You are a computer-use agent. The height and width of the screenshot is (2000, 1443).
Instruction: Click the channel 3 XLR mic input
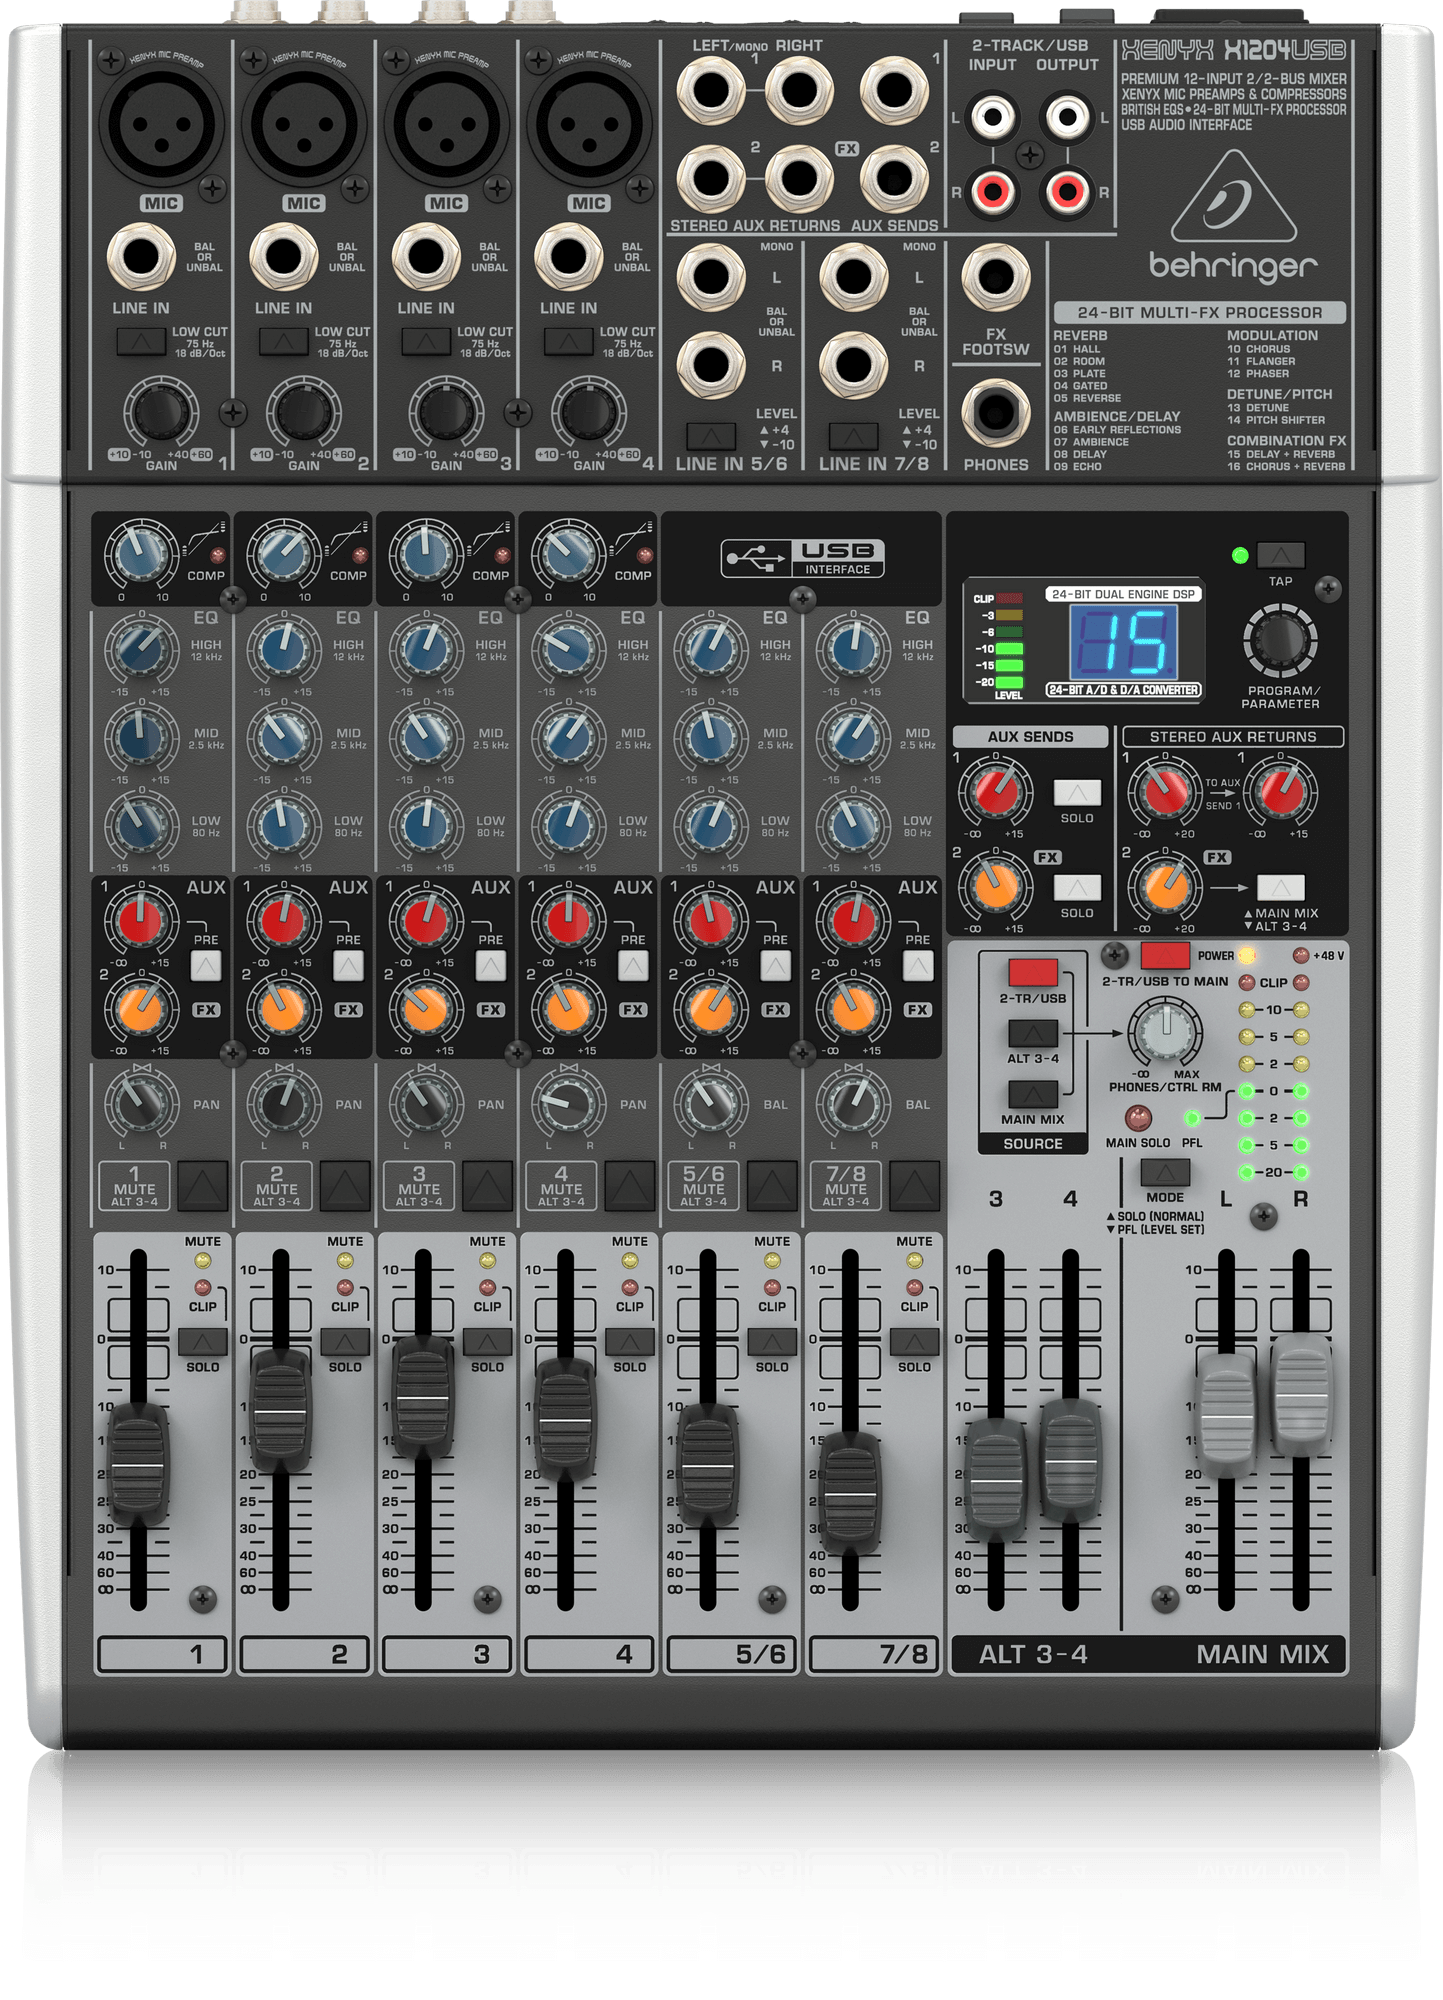click(x=446, y=125)
